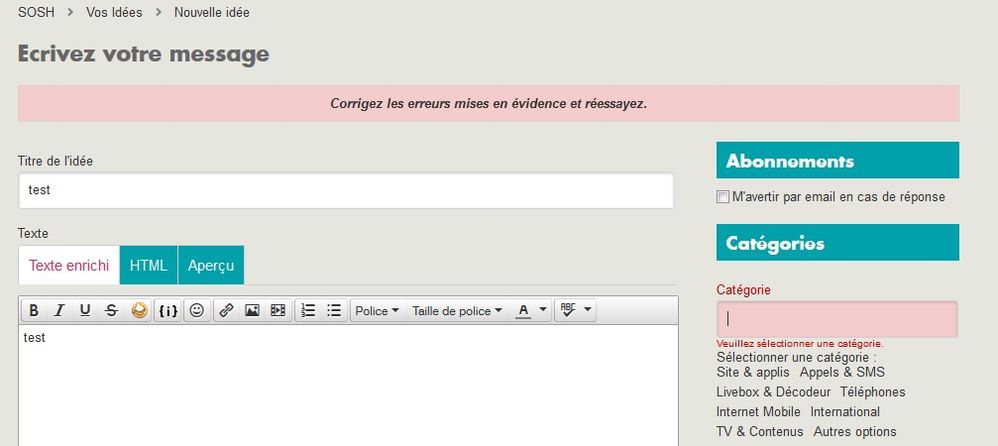The width and height of the screenshot is (998, 446).
Task: Open the spell check dropdown arrow
Action: click(x=587, y=311)
